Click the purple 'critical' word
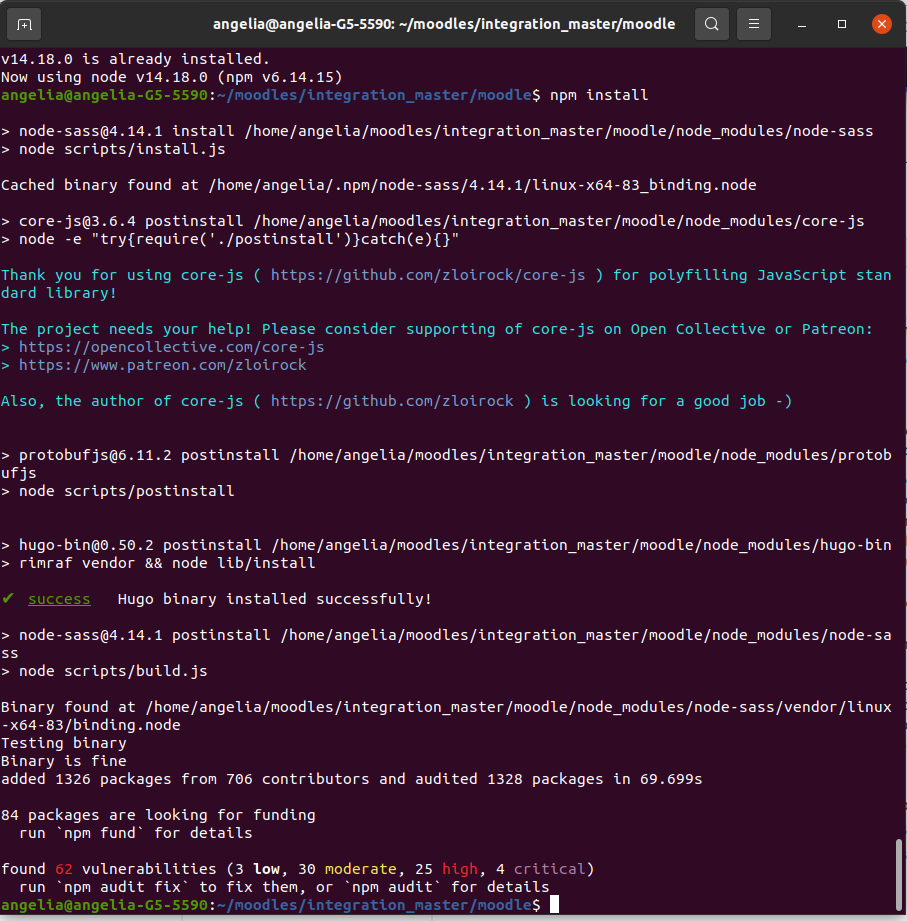 coord(549,869)
